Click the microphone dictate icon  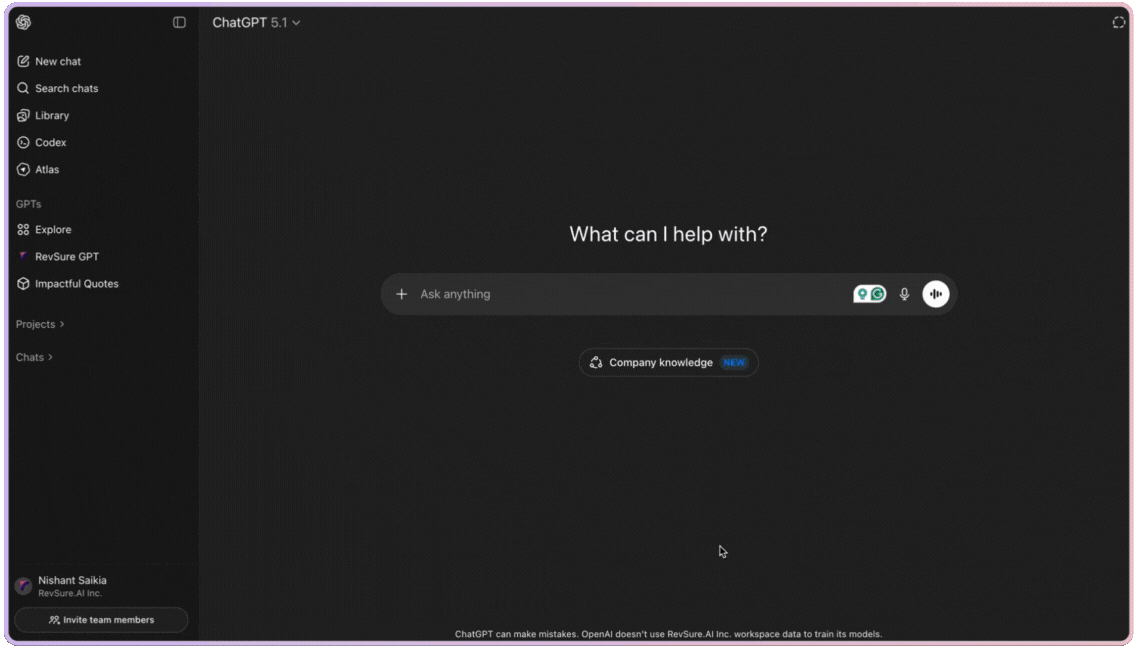click(904, 294)
